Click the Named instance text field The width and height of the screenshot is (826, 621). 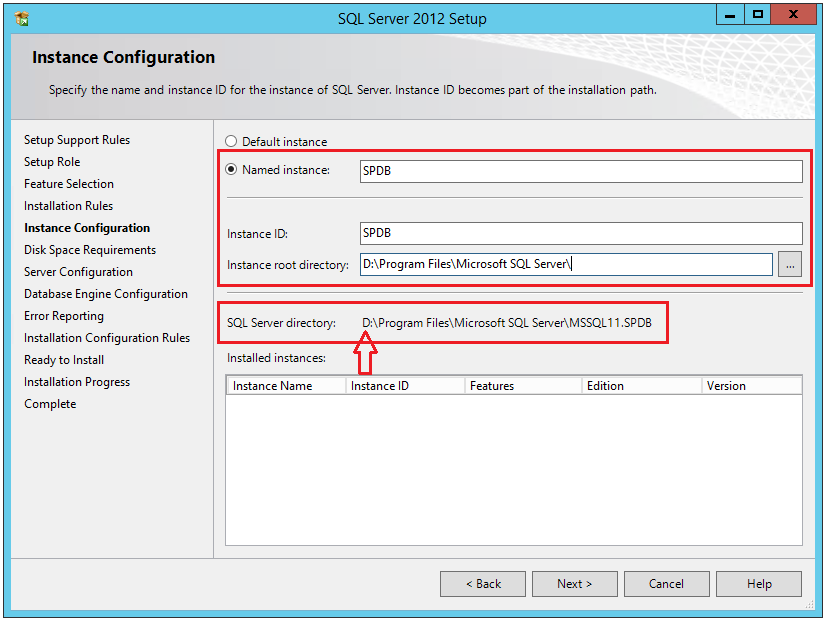(581, 171)
